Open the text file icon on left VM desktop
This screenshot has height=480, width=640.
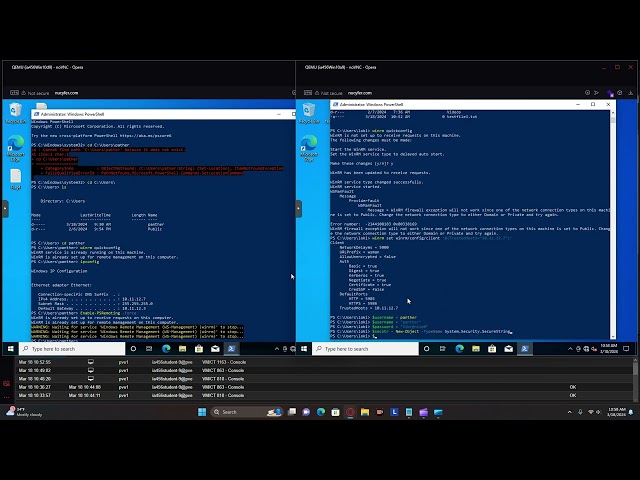(16, 179)
